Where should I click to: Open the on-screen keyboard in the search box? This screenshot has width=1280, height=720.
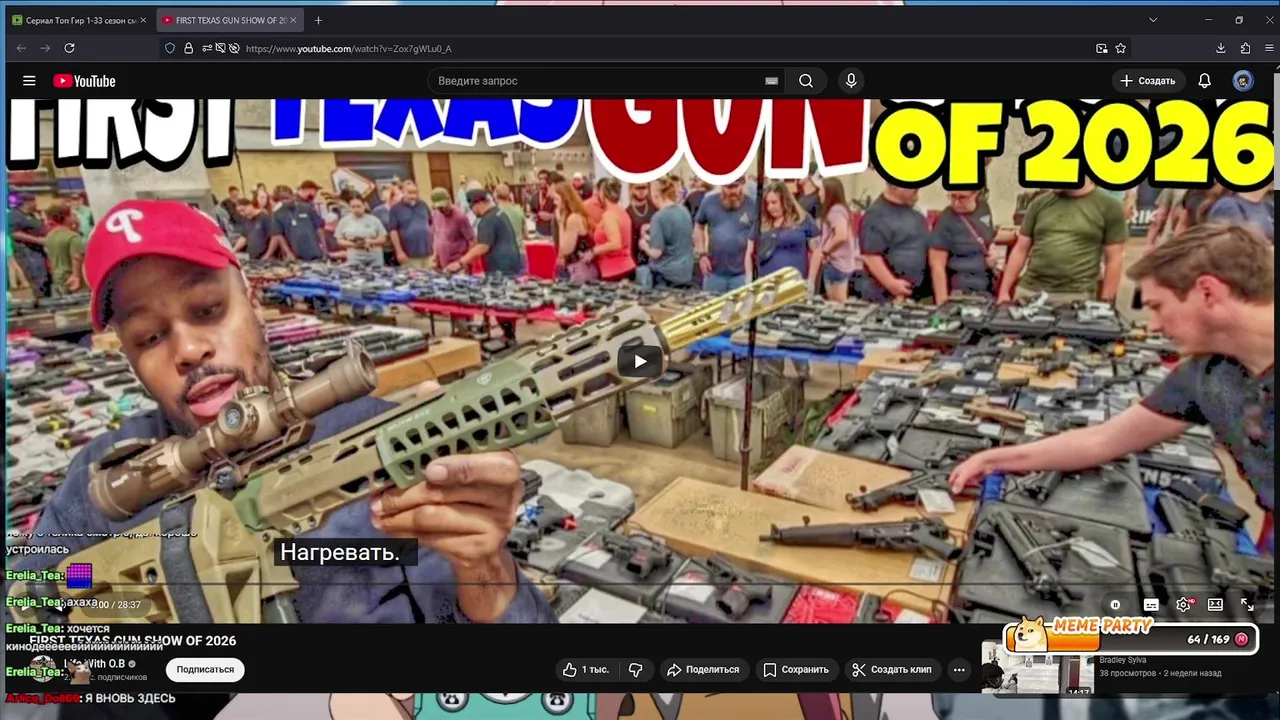(771, 81)
